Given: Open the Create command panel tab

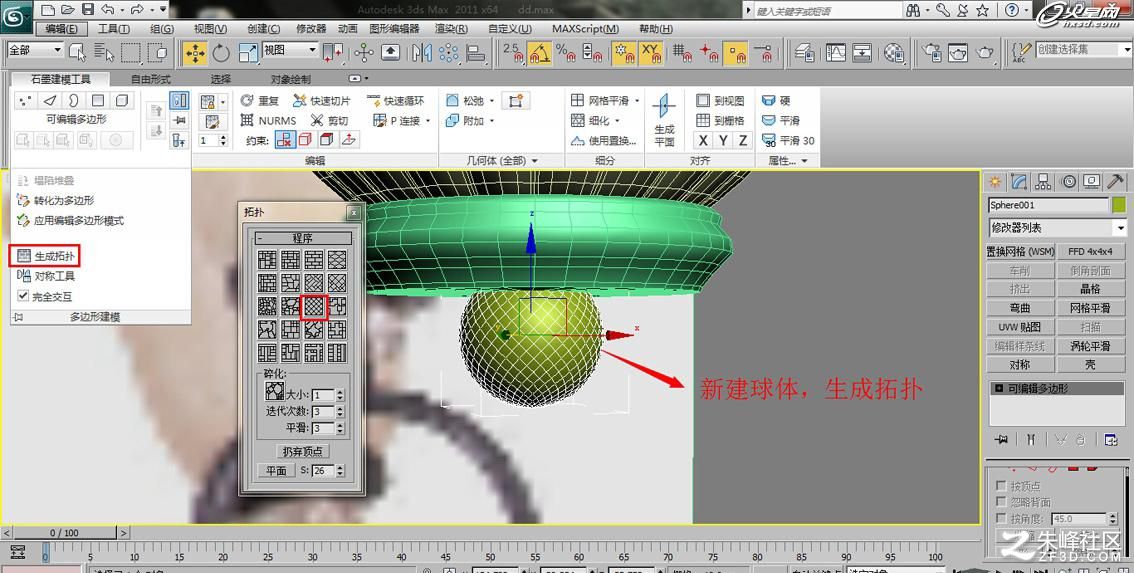Looking at the screenshot, I should coord(995,182).
